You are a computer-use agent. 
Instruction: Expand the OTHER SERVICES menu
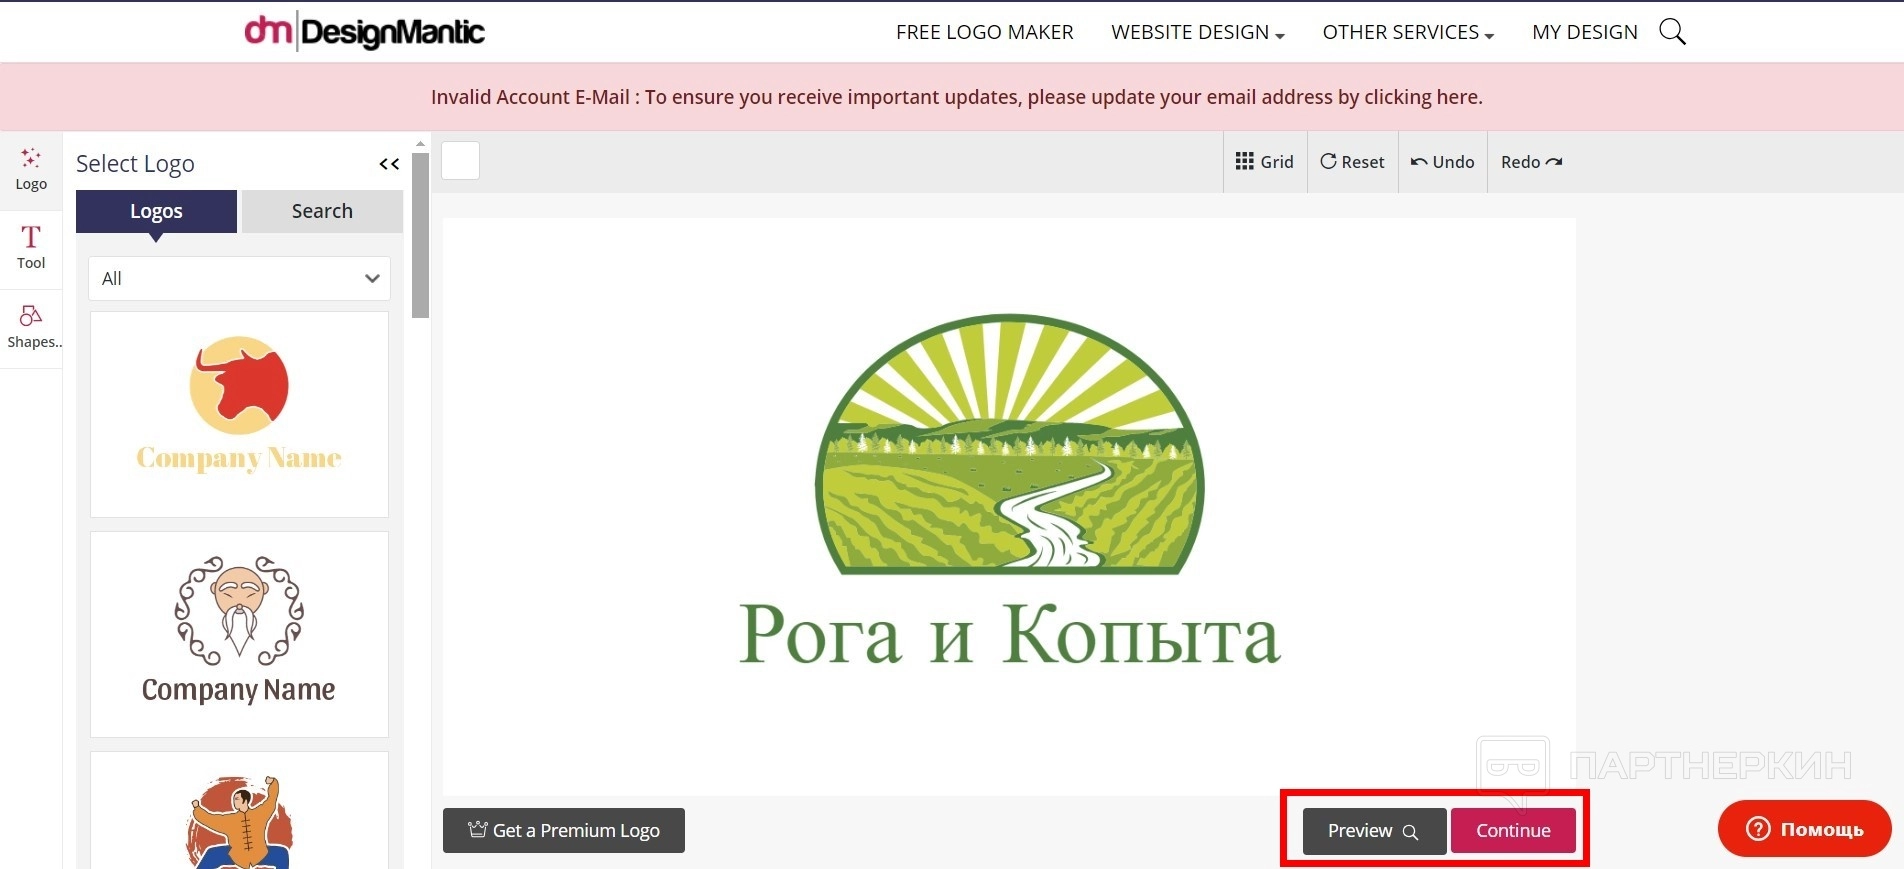click(1408, 32)
